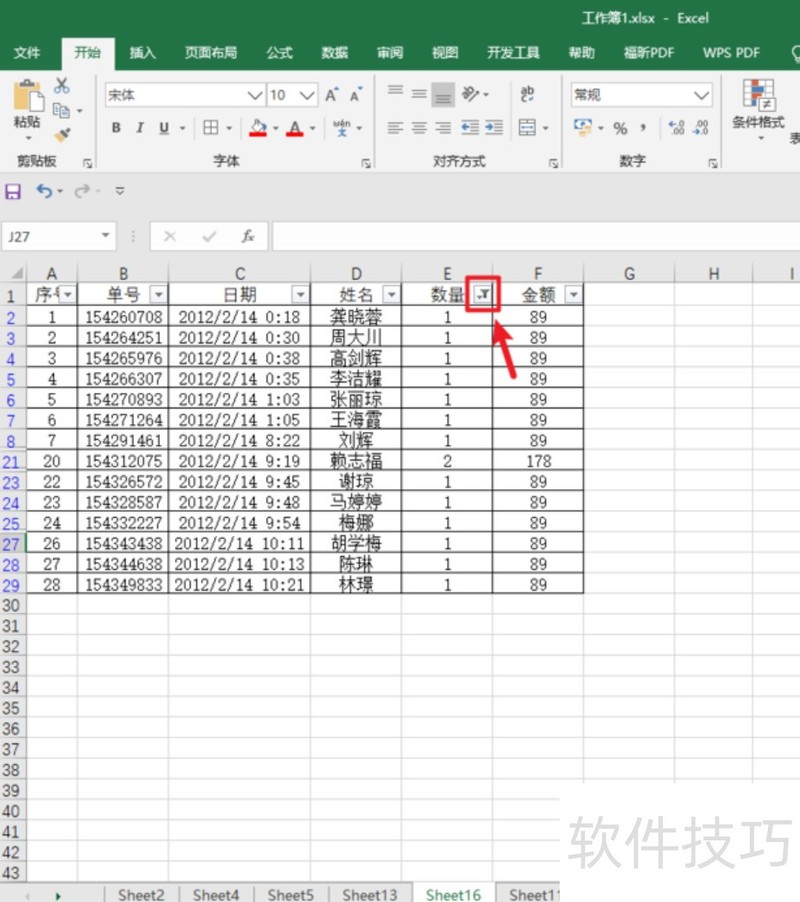Screen dimensions: 800x902
Task: Open the 文件 tab
Action: tap(26, 53)
